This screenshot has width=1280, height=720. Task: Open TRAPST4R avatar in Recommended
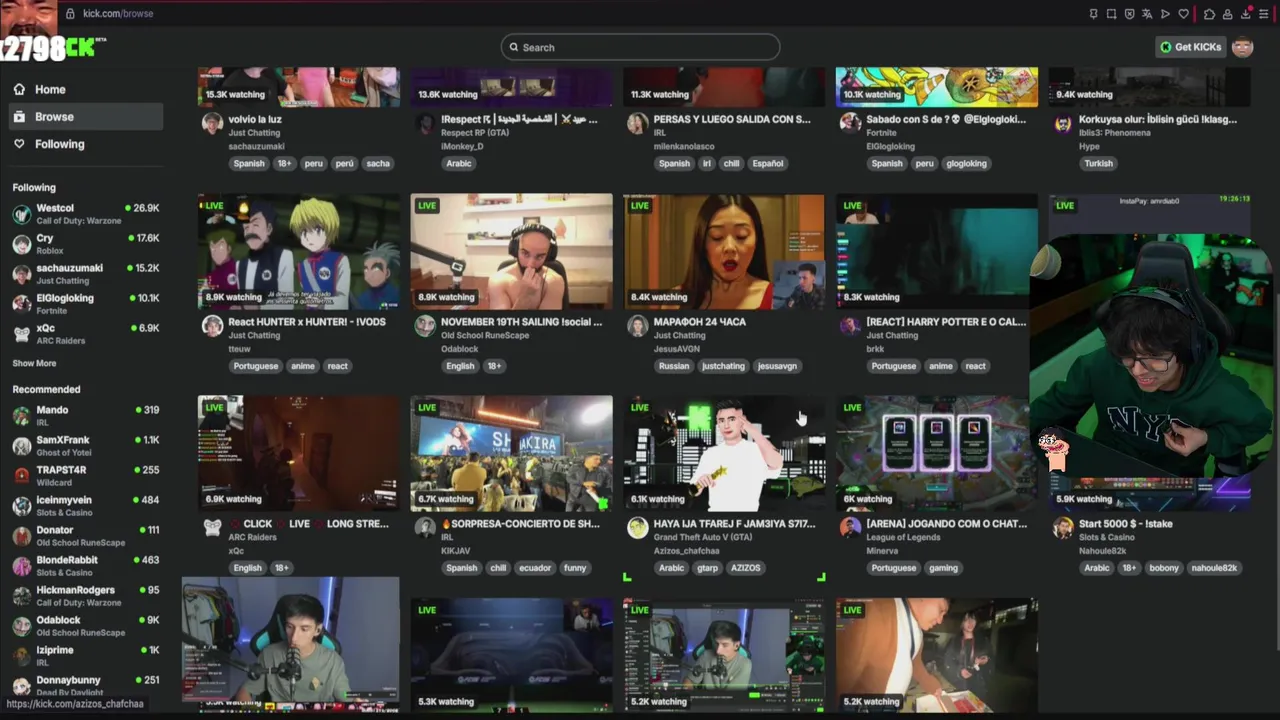[x=21, y=476]
